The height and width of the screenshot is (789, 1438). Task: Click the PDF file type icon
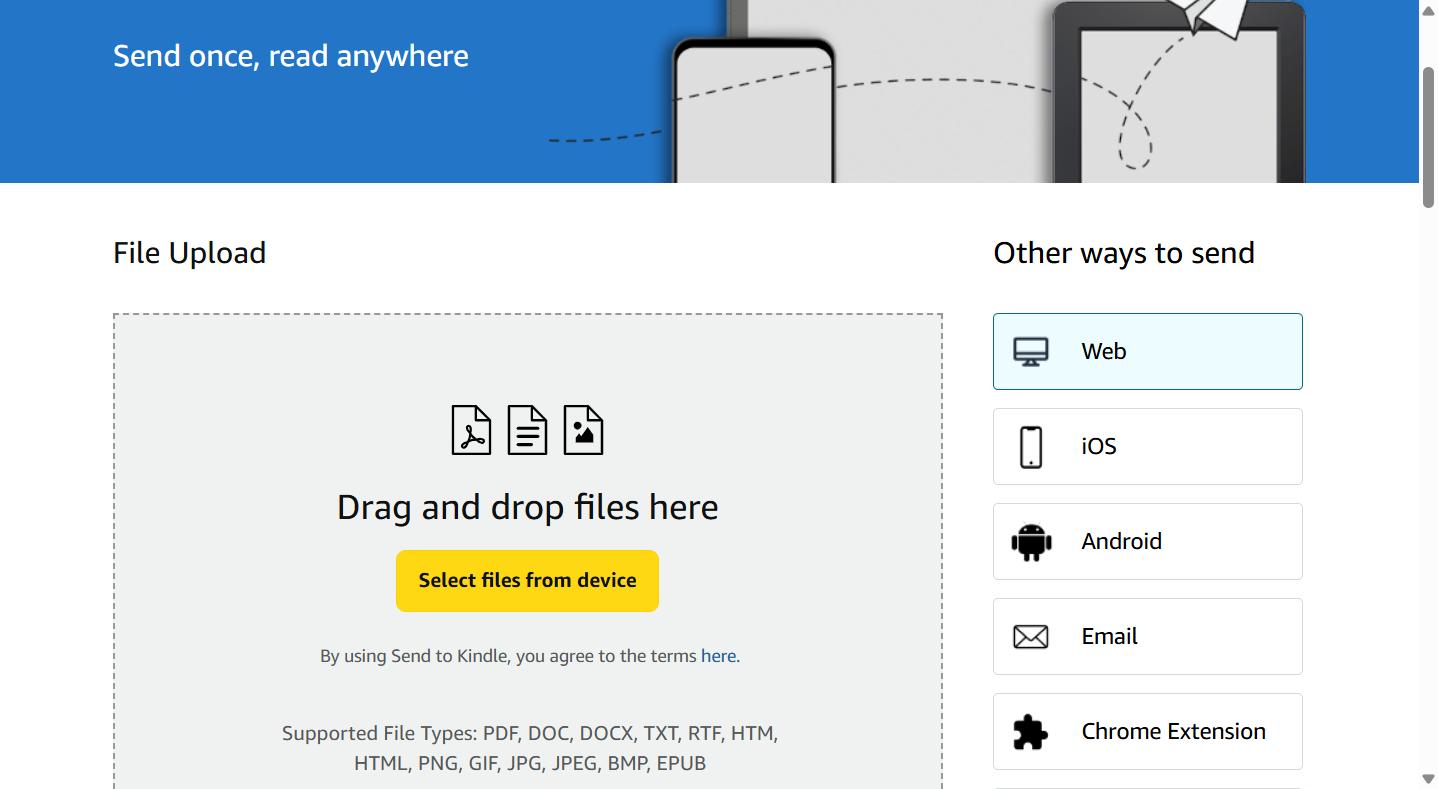pos(471,430)
